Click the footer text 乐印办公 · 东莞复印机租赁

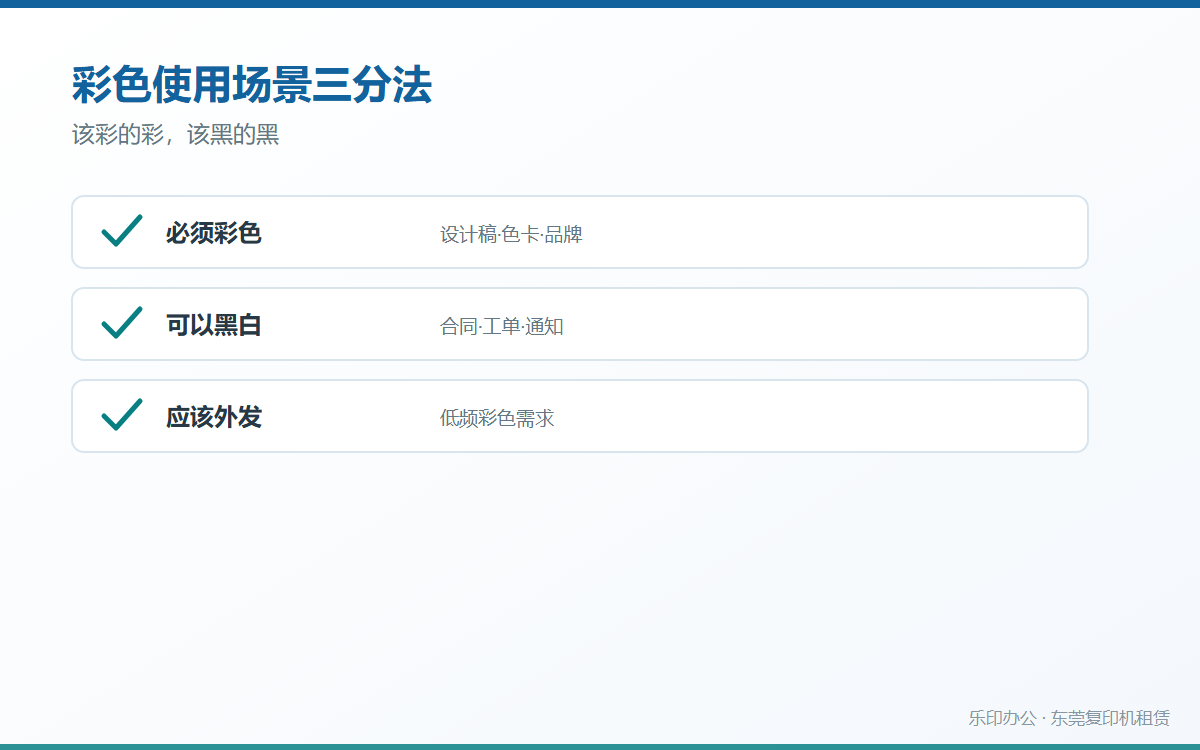coord(1069,718)
